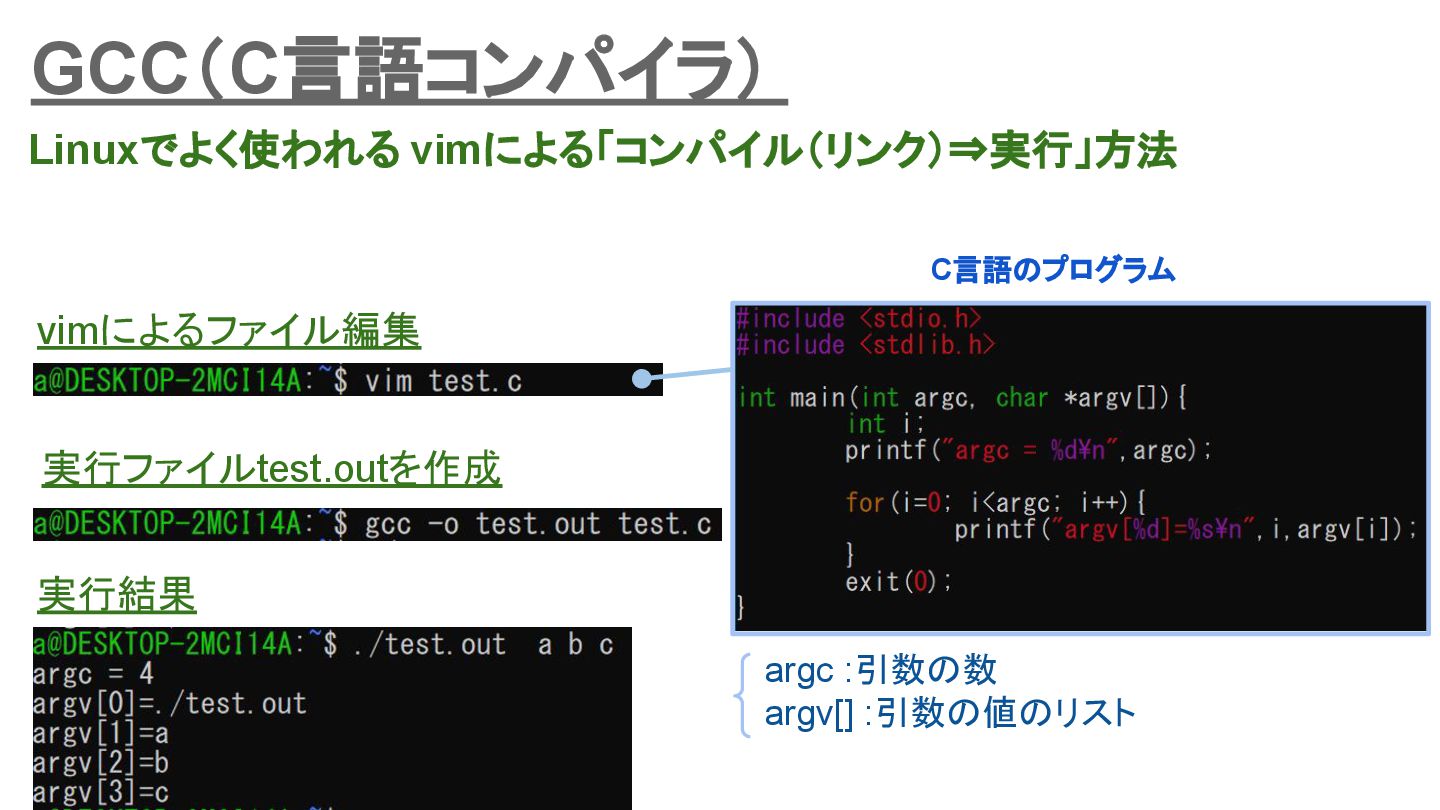Click the 'int main(int argc, char *argv[]){' line
Image resolution: width=1440 pixels, height=810 pixels.
click(x=962, y=398)
